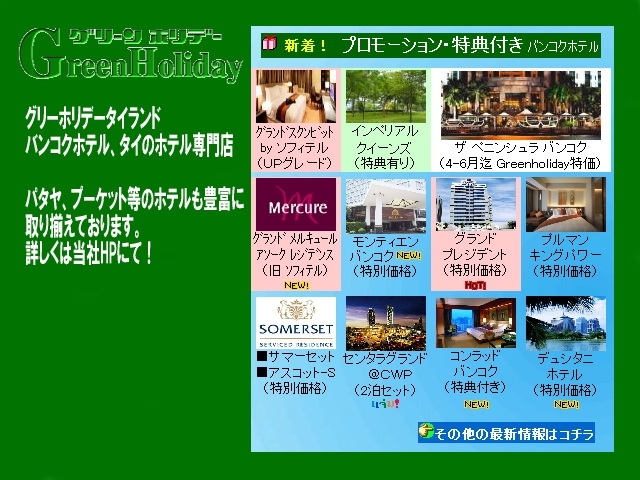Click ザ ペニンシュラ バンコク text link
This screenshot has width=640, height=480.
(x=521, y=147)
